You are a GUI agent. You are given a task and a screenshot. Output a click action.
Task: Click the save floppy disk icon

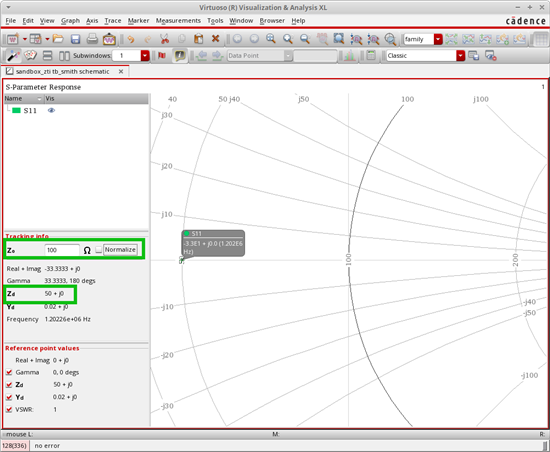pyautogui.click(x=75, y=39)
